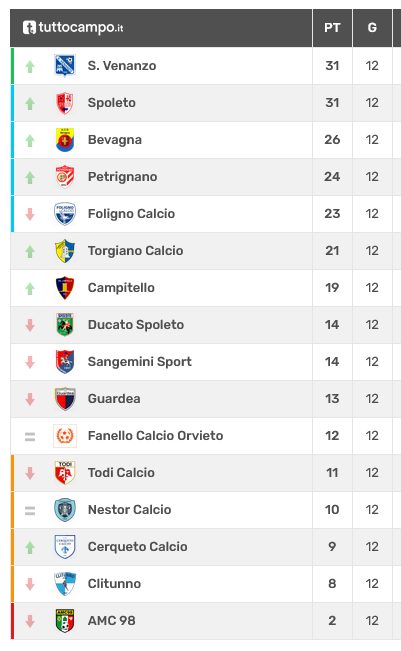The width and height of the screenshot is (401, 651).
Task: Click the Clitunno team name
Action: 114,583
